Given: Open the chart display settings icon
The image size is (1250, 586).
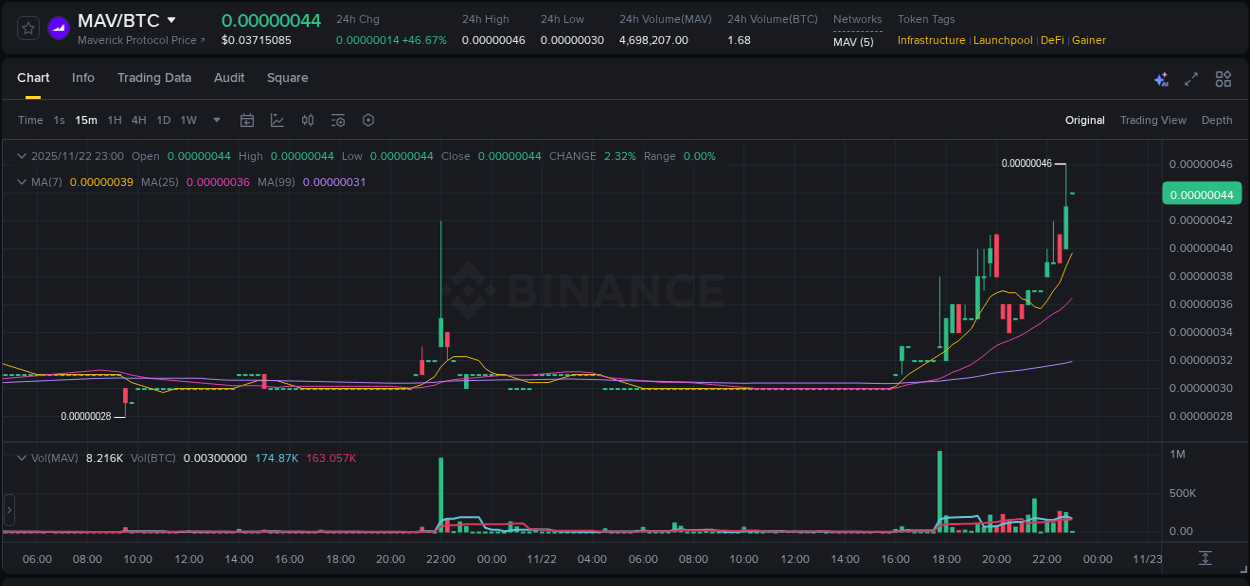Looking at the screenshot, I should coord(338,120).
